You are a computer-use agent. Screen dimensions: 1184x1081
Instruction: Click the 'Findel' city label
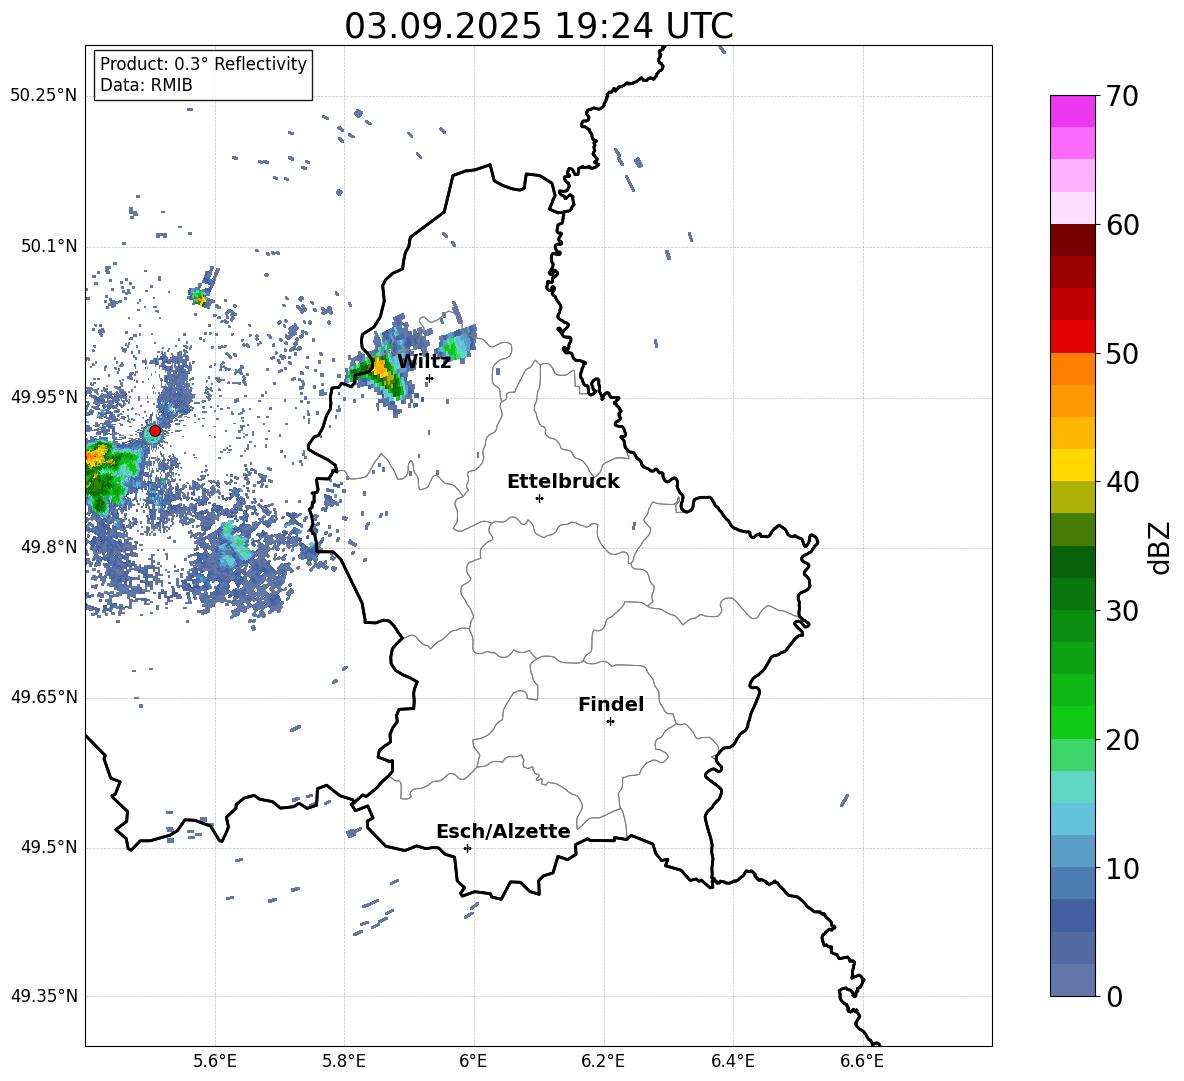(611, 704)
